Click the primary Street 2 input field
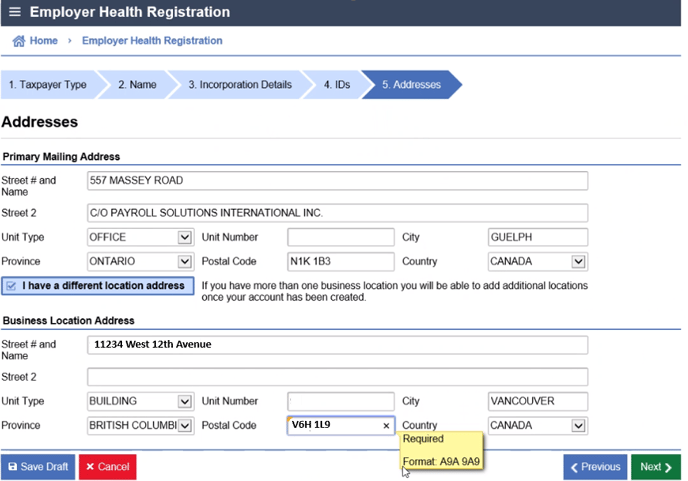The width and height of the screenshot is (688, 481). click(337, 213)
